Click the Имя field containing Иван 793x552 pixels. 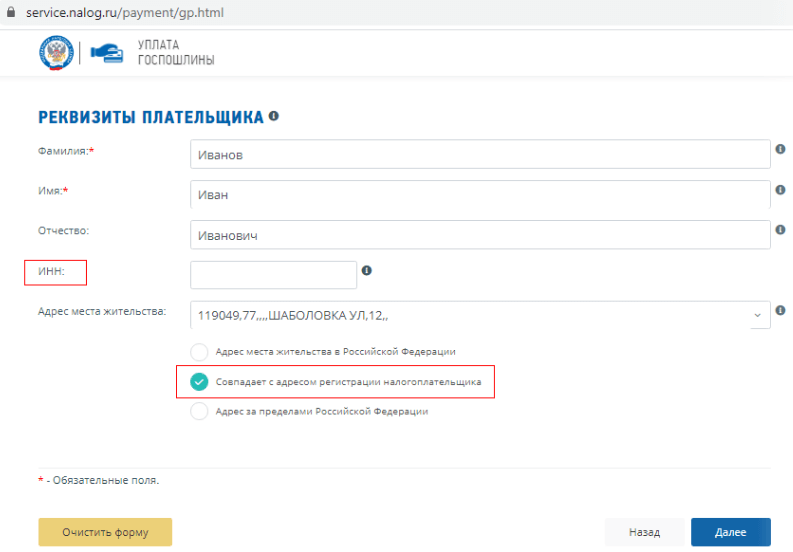tap(479, 195)
